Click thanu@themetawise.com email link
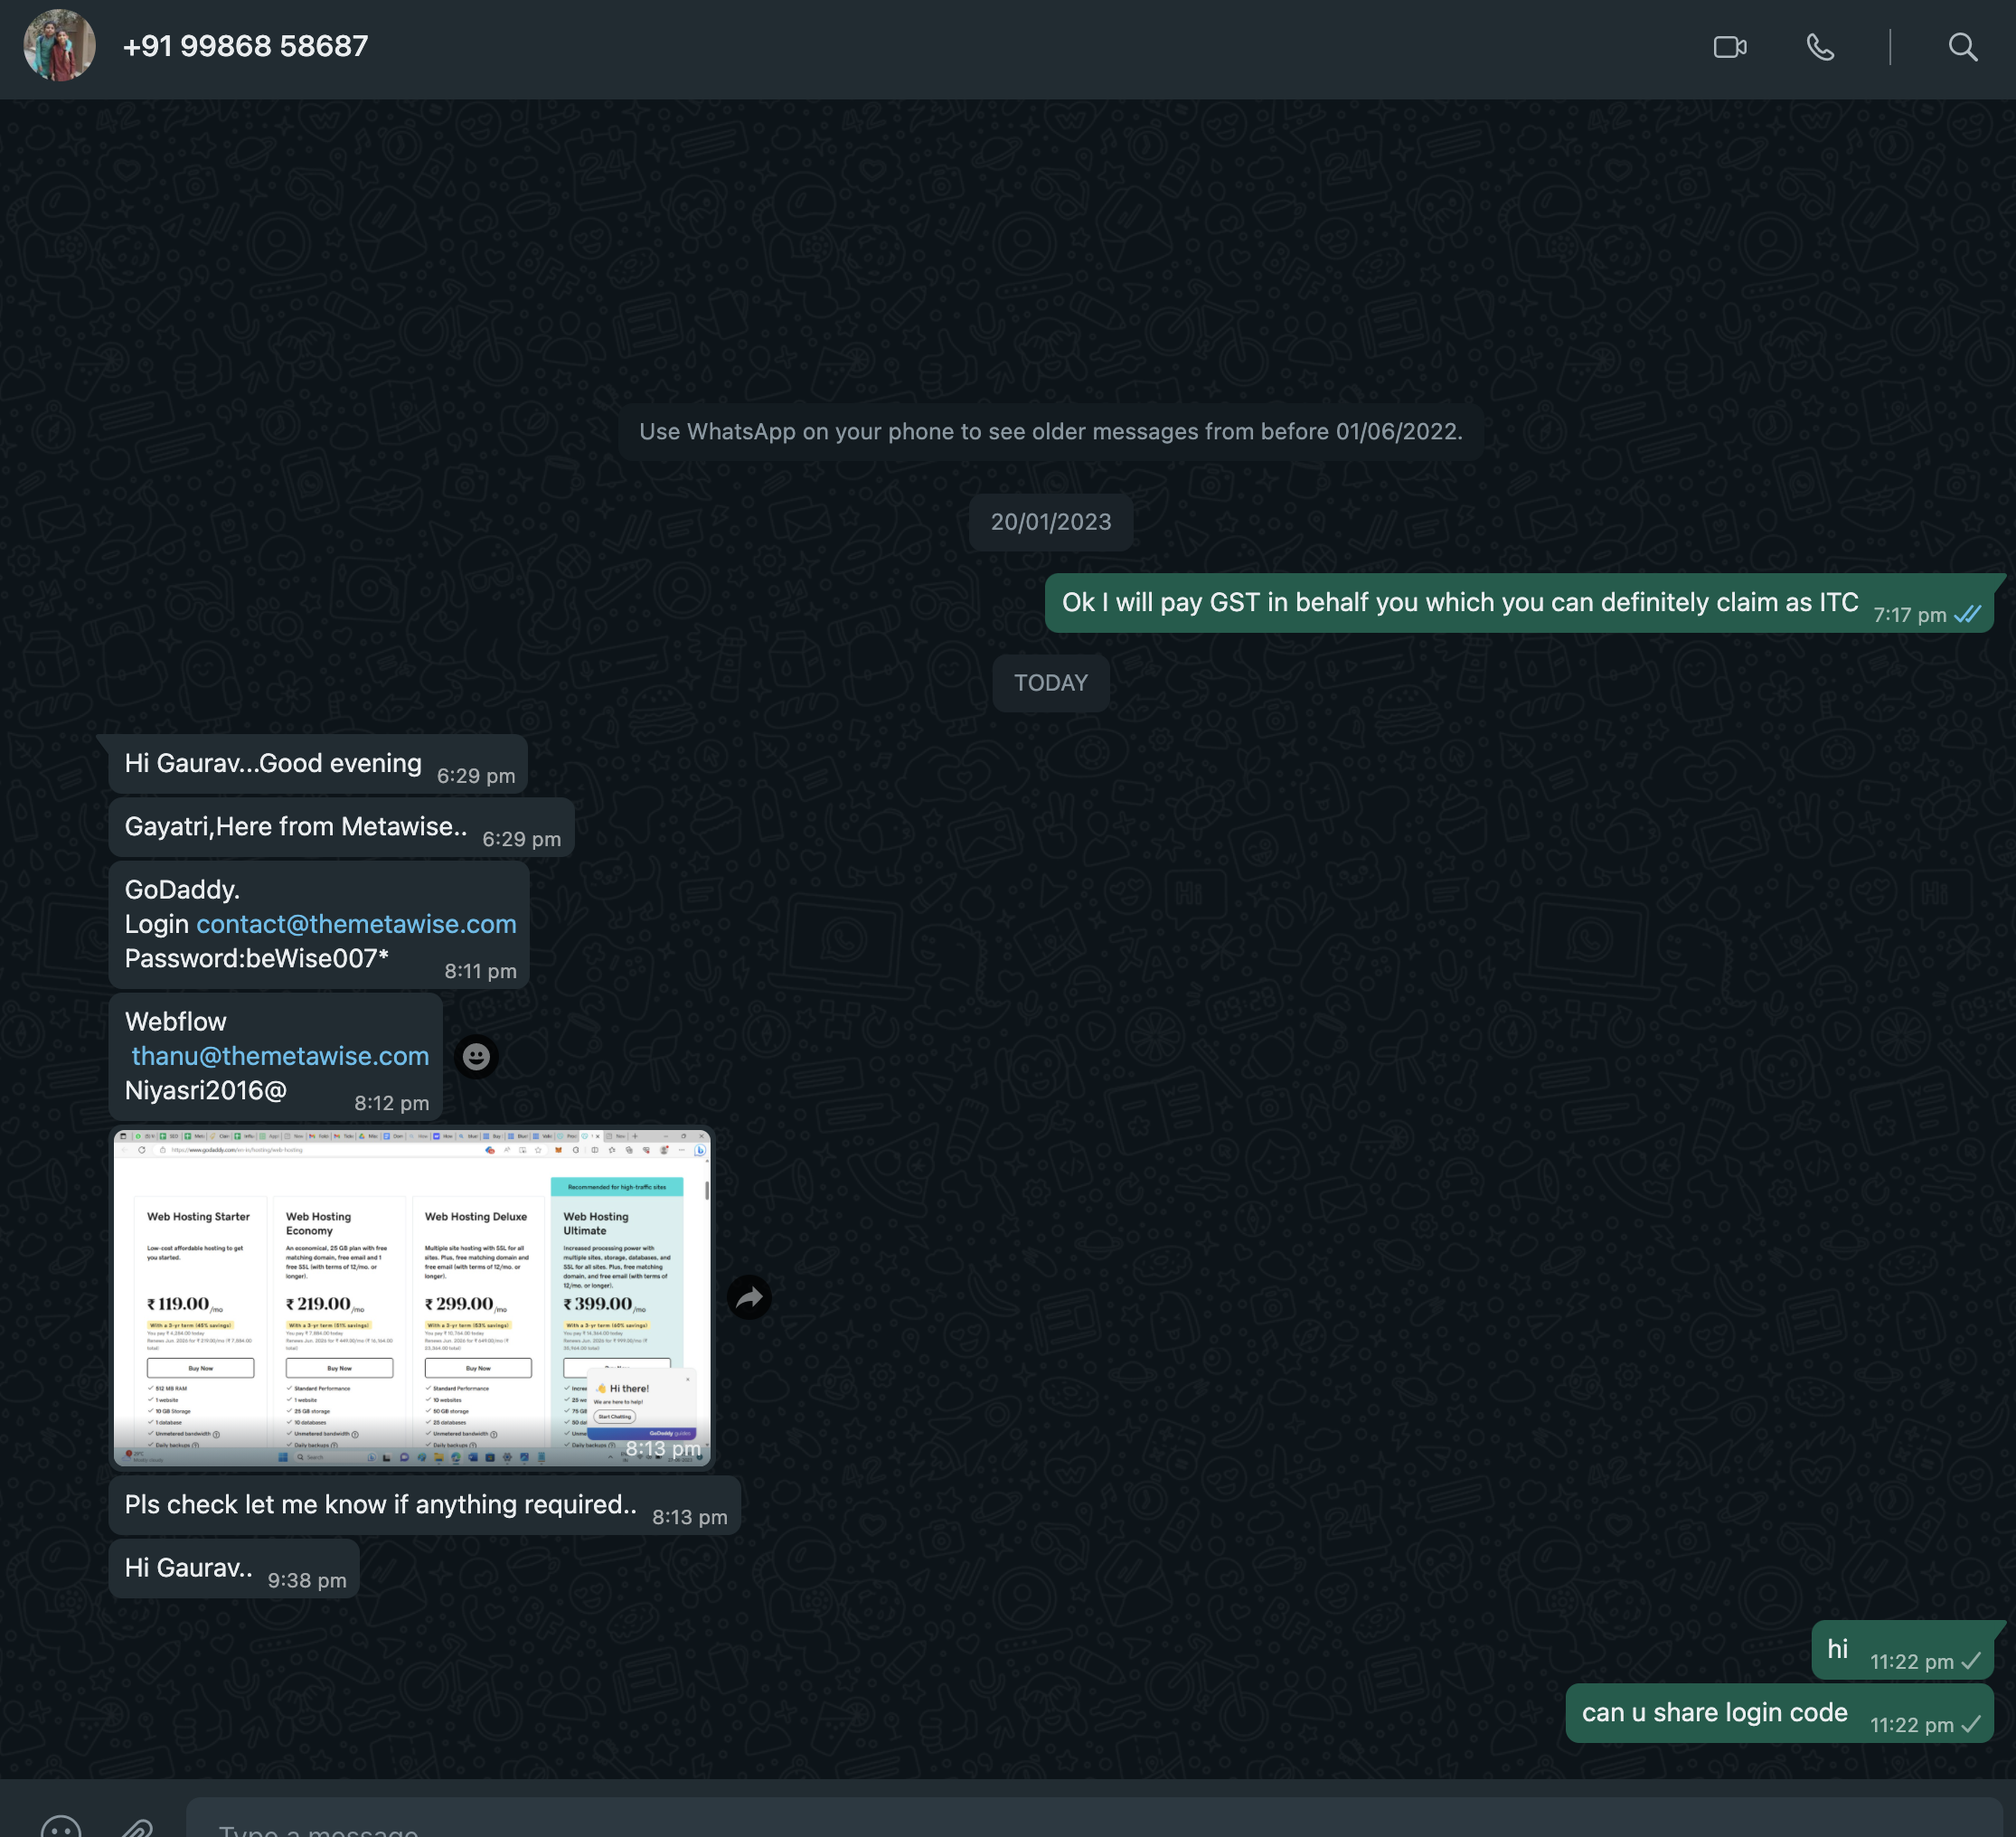 [x=280, y=1056]
